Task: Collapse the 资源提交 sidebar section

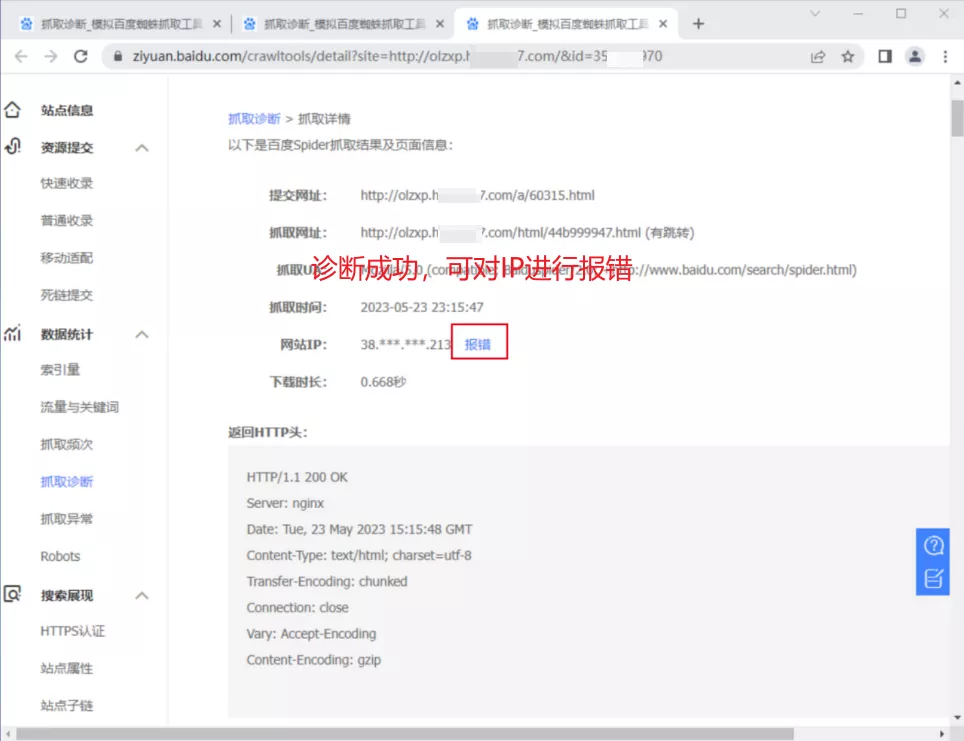Action: pyautogui.click(x=142, y=148)
